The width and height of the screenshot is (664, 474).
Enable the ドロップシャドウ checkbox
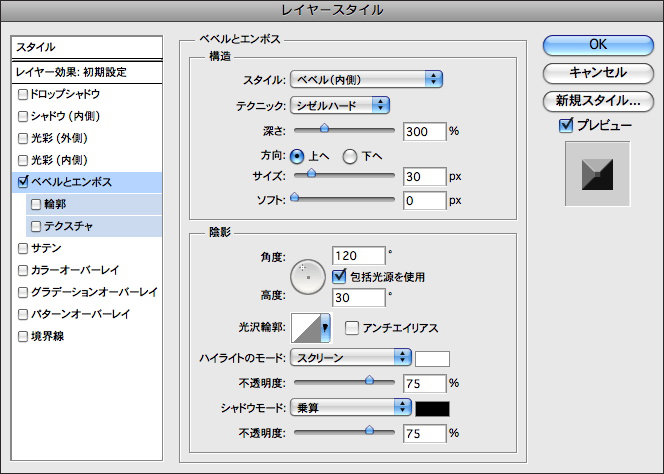point(23,94)
